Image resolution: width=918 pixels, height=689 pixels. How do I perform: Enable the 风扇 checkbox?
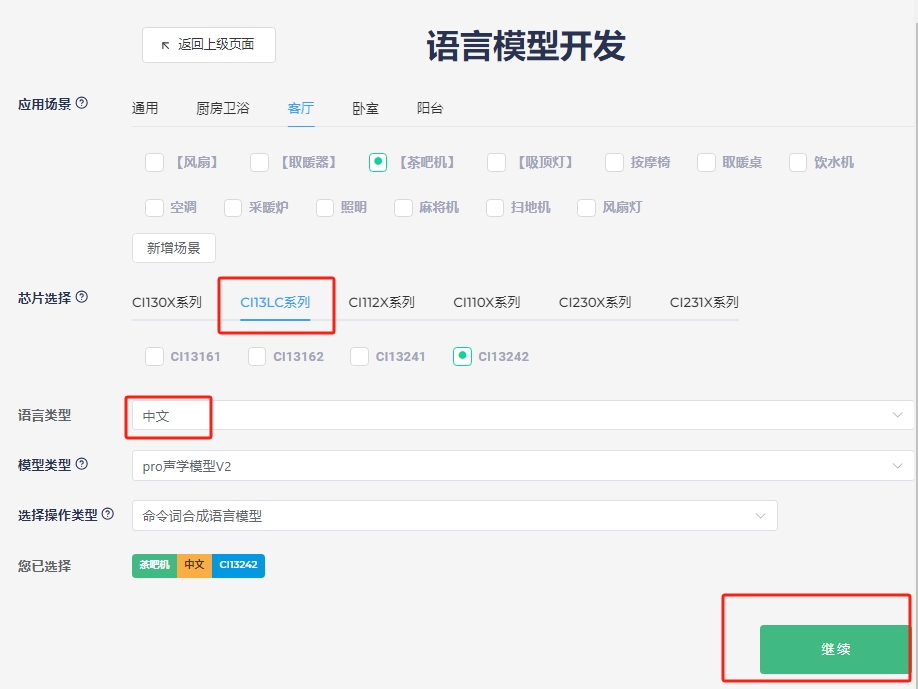(x=155, y=161)
